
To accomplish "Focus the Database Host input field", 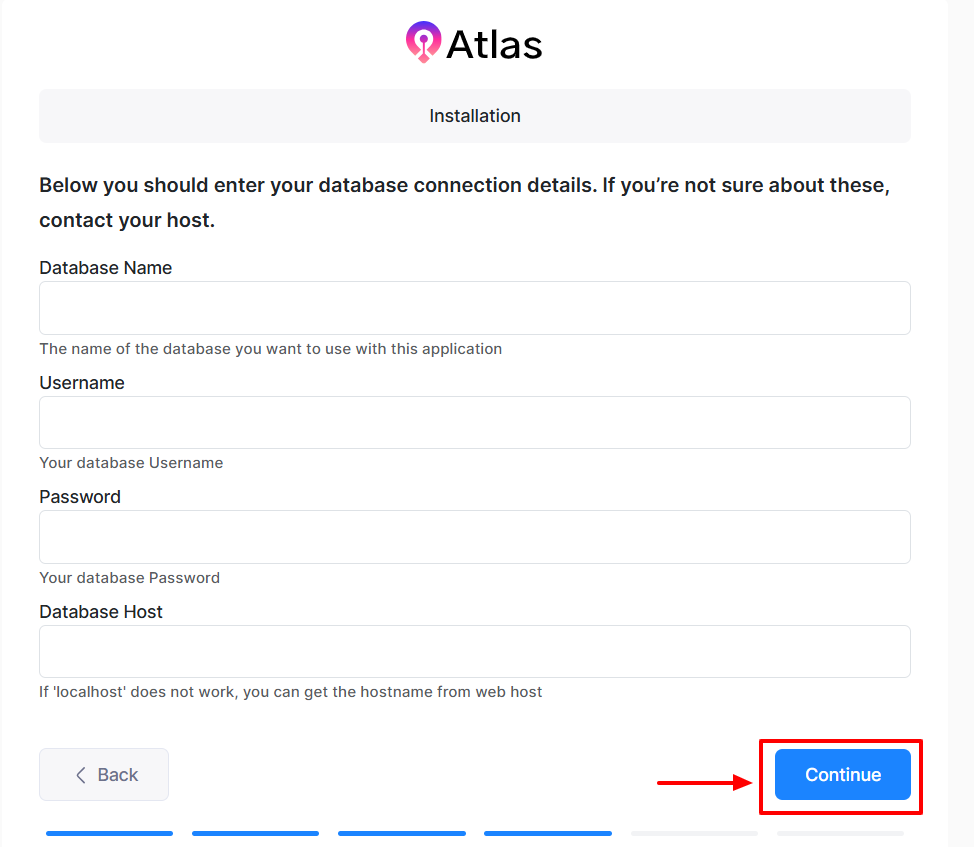I will [475, 651].
